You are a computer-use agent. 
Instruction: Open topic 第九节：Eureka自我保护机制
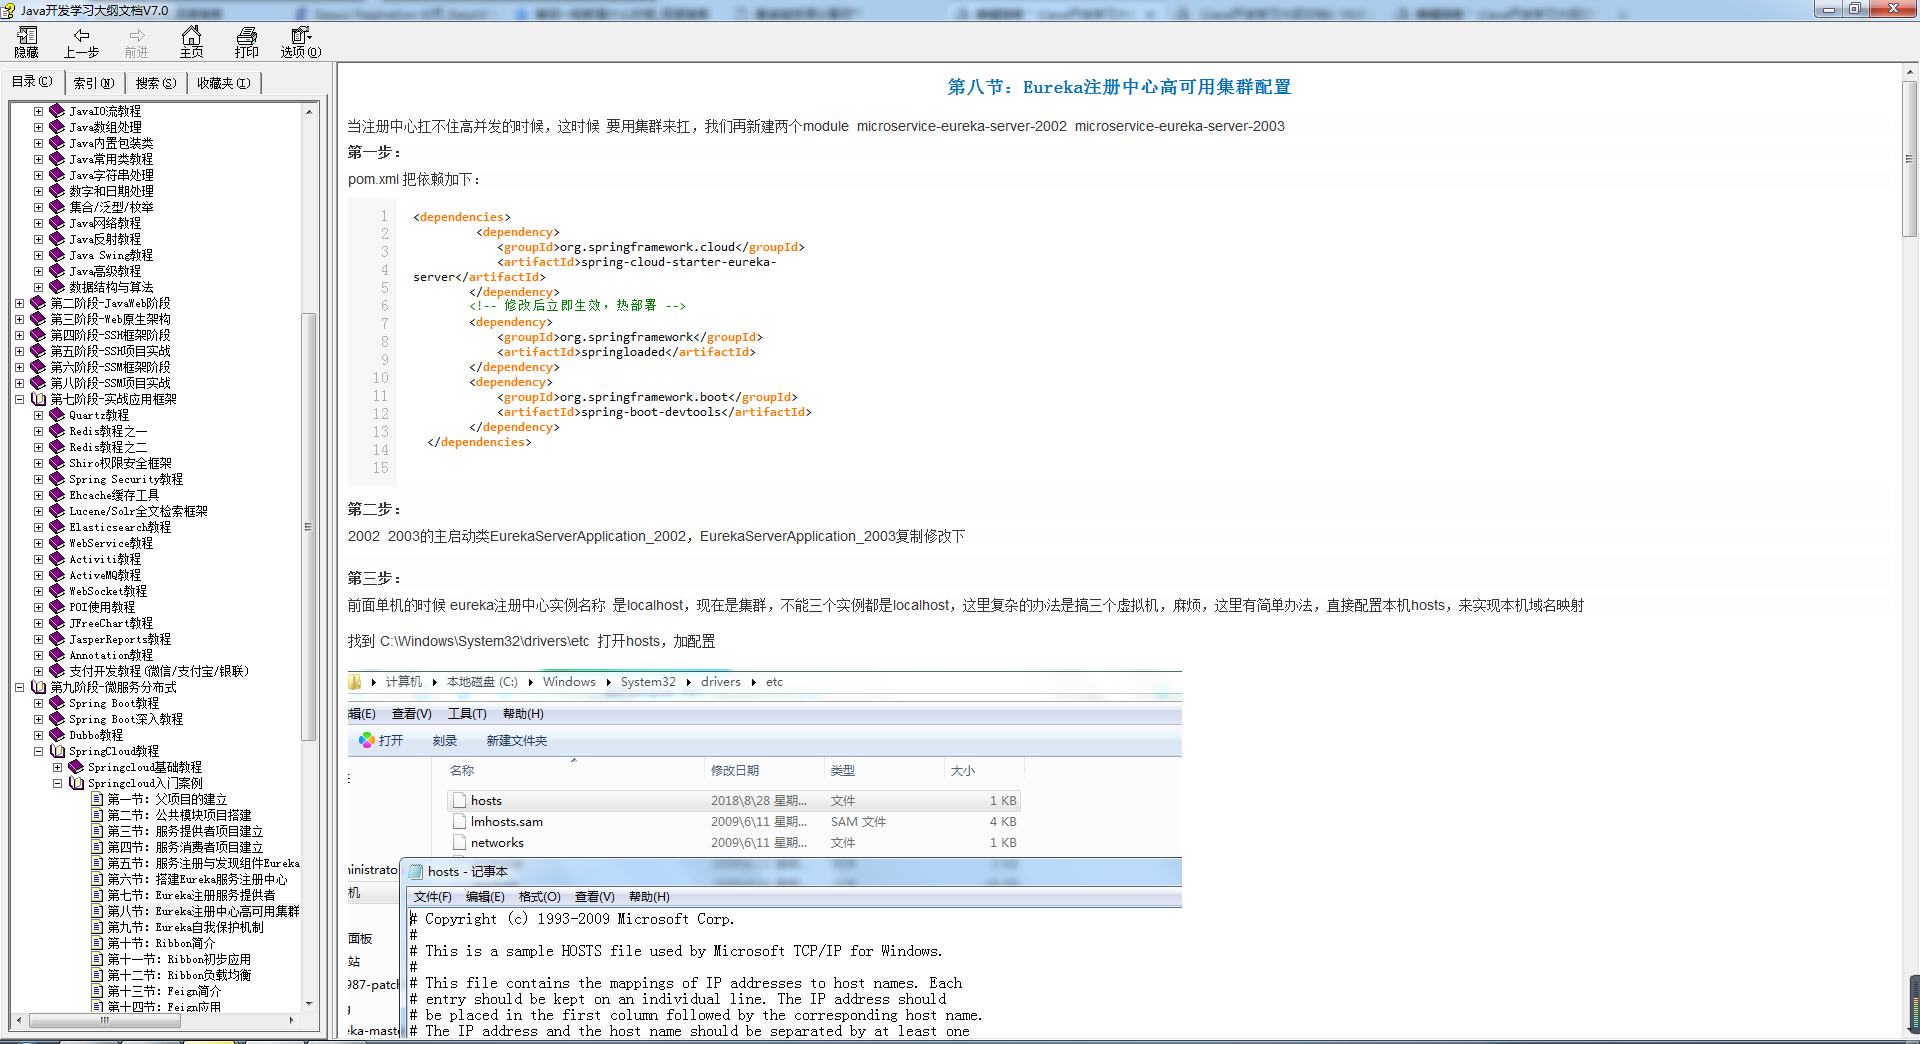(185, 927)
